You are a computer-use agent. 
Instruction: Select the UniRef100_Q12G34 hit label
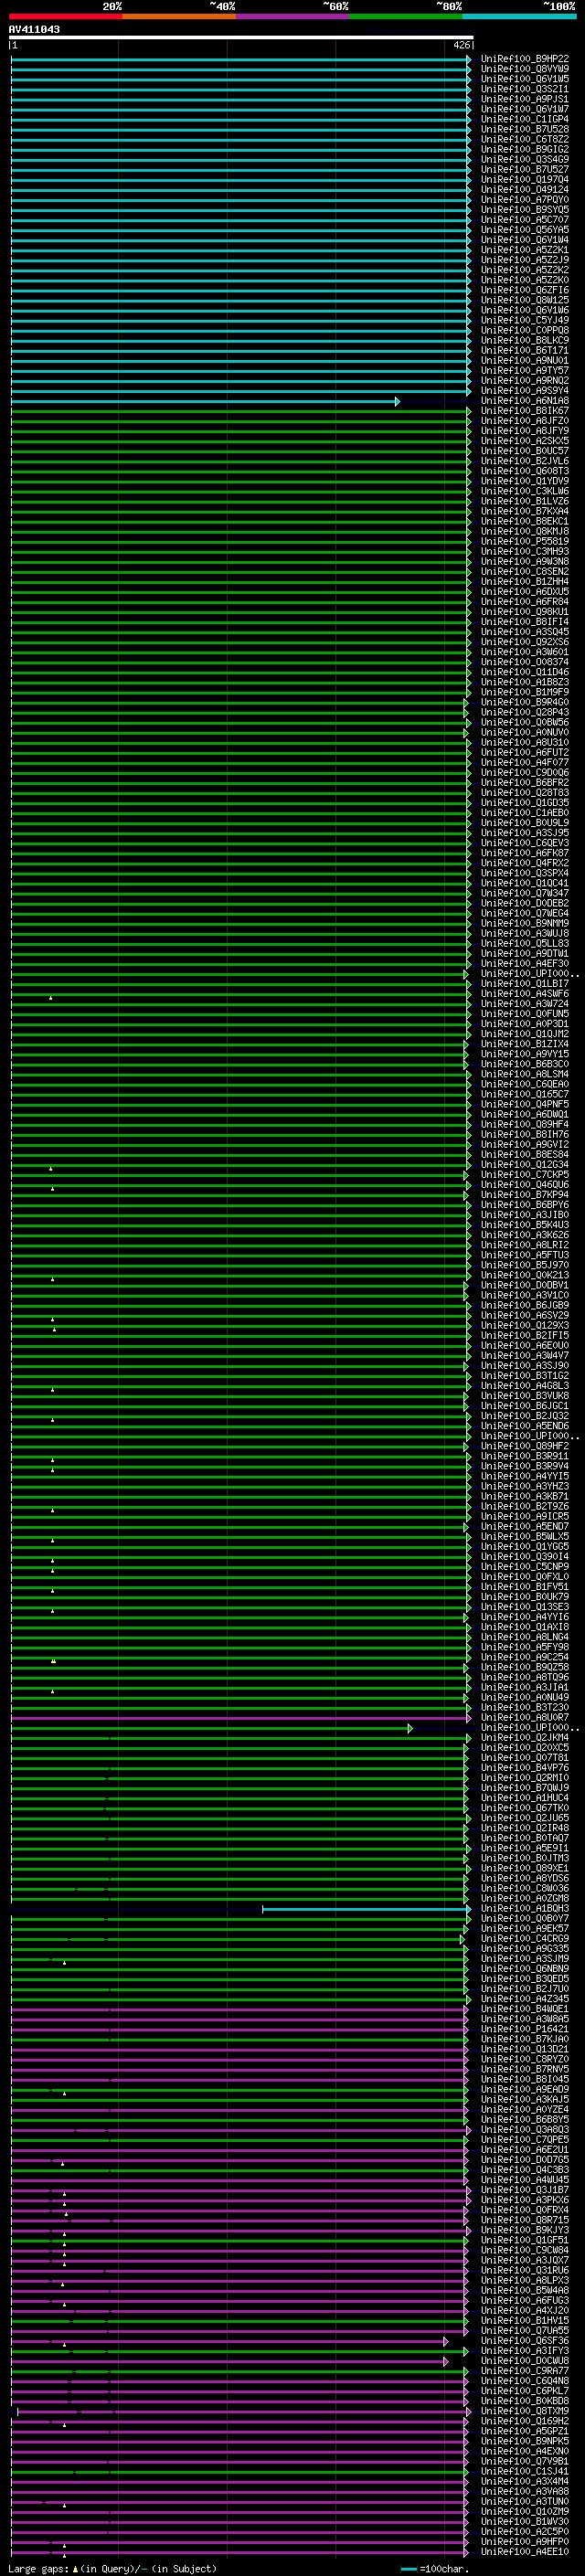click(525, 1164)
